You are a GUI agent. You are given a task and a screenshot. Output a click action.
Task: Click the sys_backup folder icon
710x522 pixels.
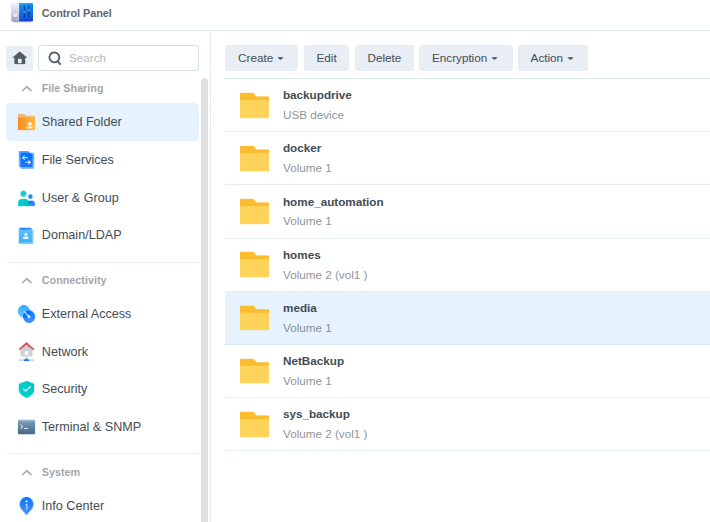(x=254, y=424)
